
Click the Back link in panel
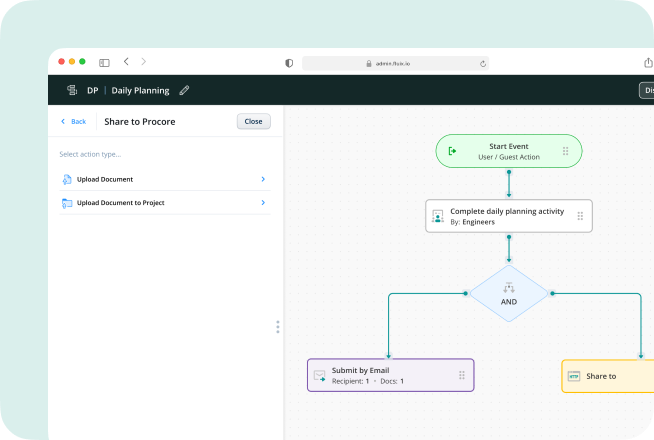tap(73, 121)
